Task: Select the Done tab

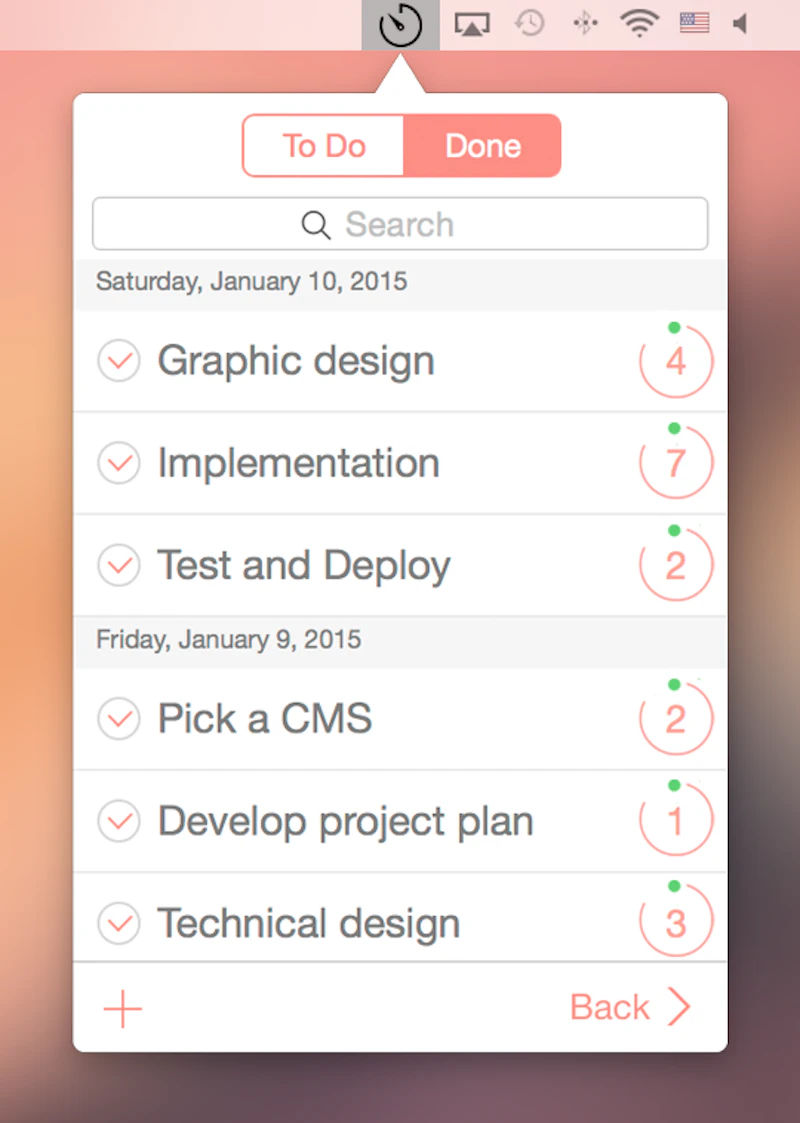Action: pos(483,146)
